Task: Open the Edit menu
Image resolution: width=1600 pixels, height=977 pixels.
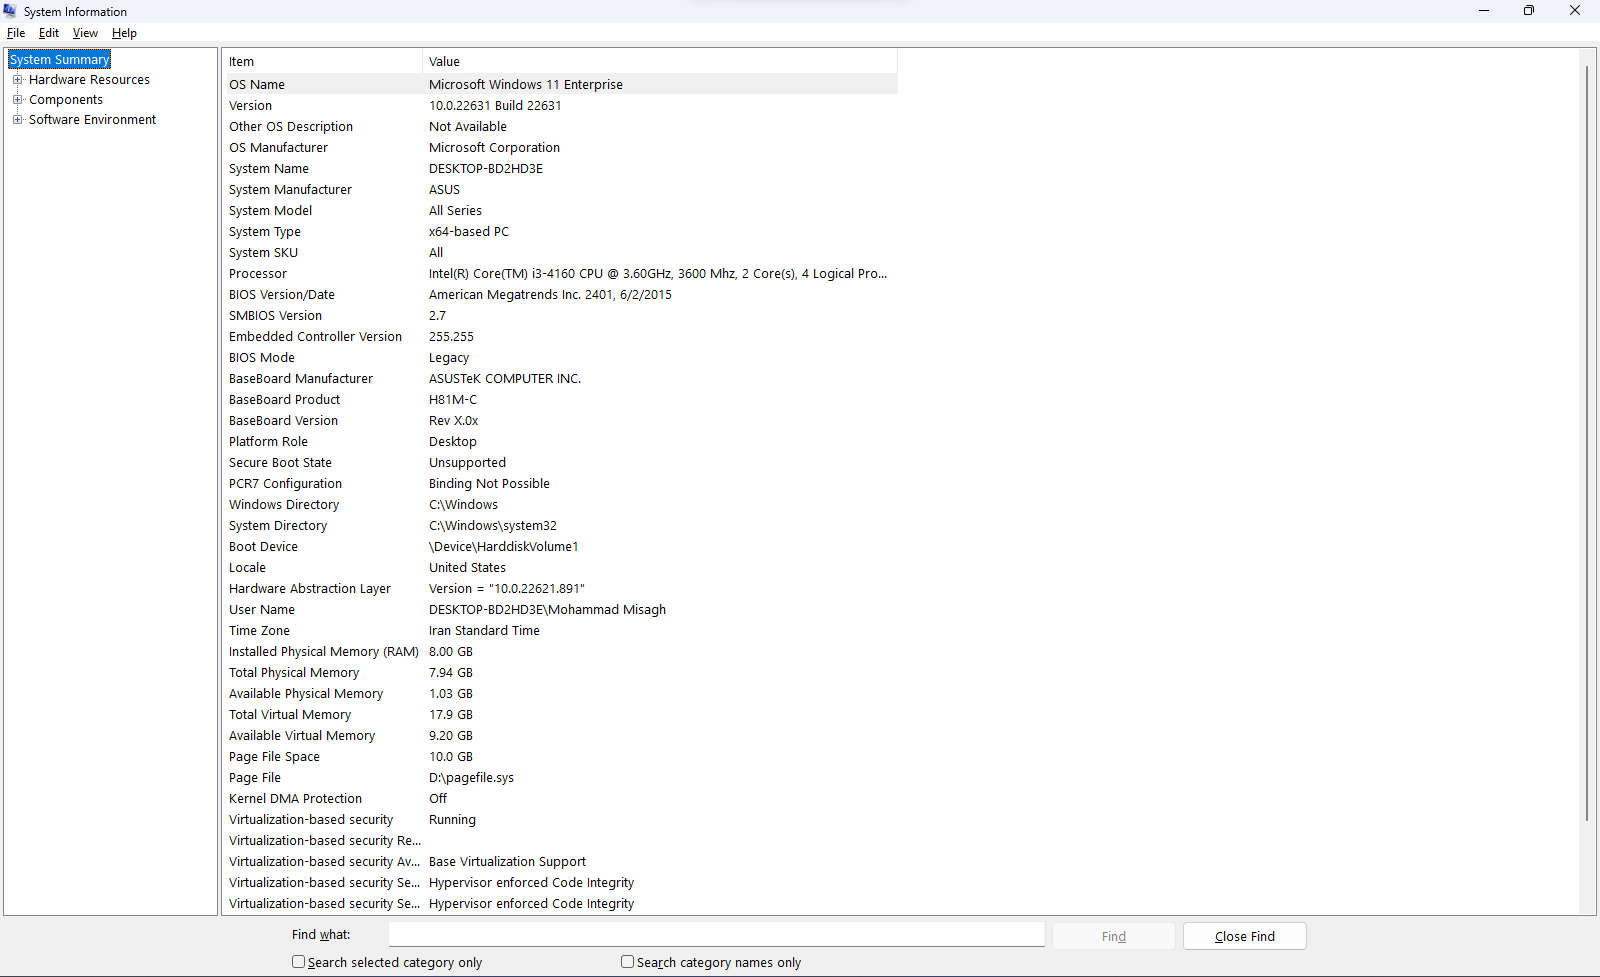Action: coord(49,33)
